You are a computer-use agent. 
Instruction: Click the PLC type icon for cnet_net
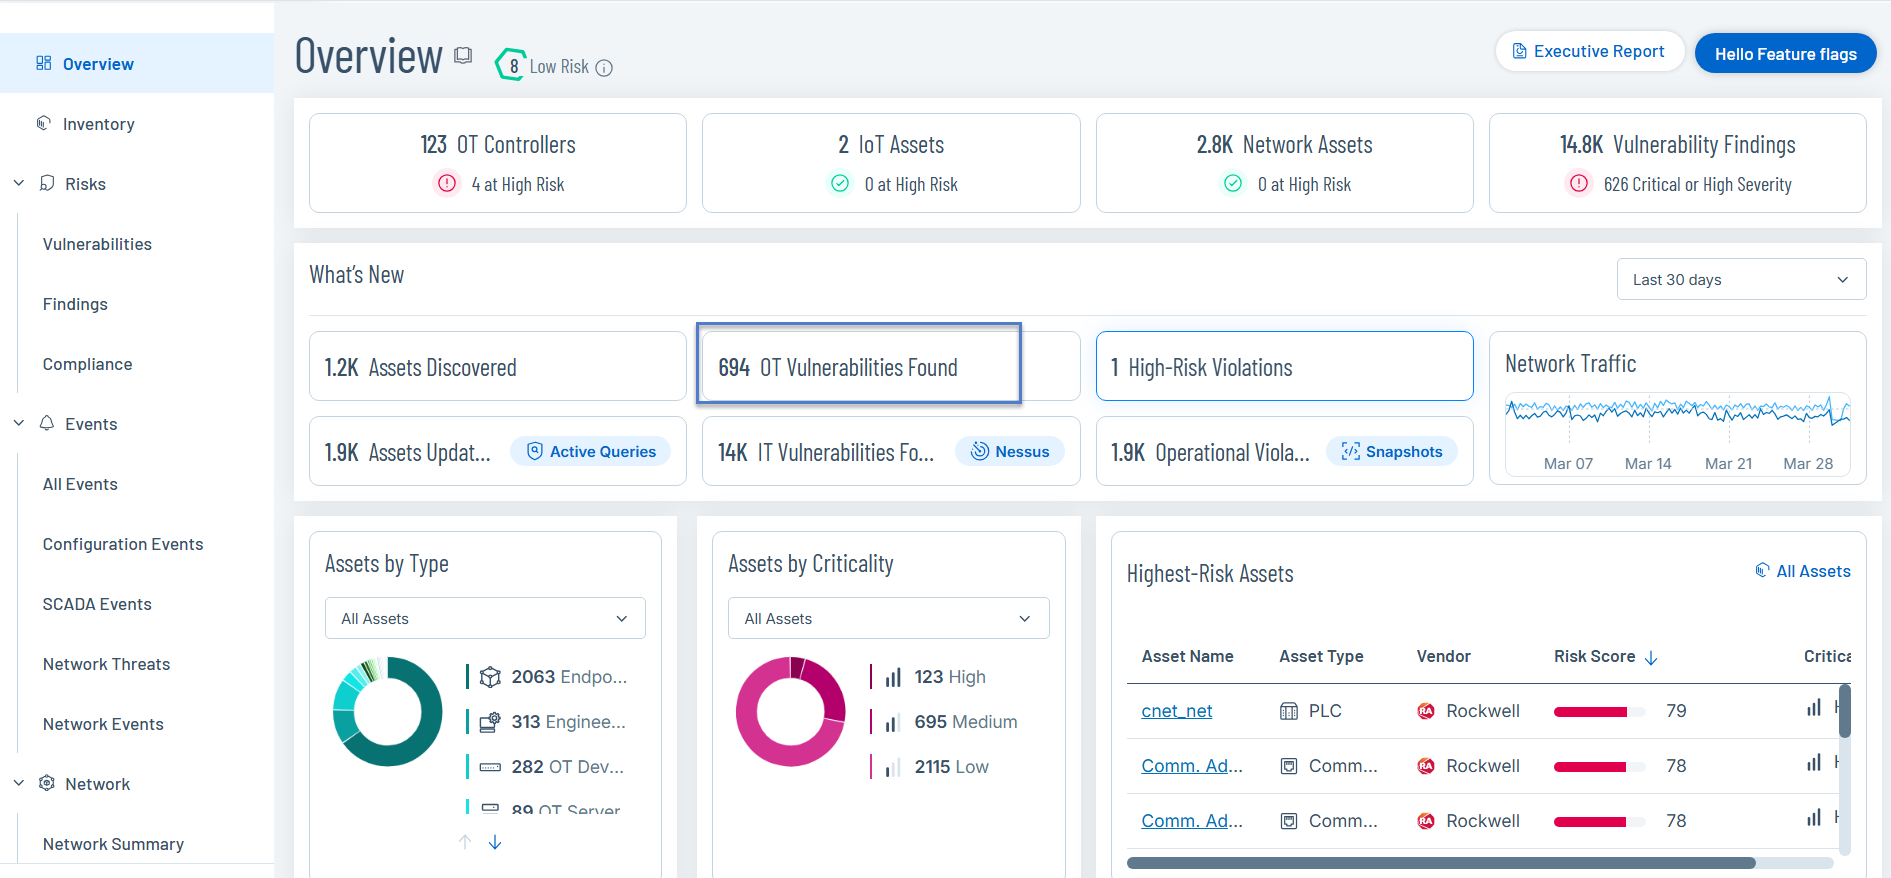click(x=1289, y=711)
